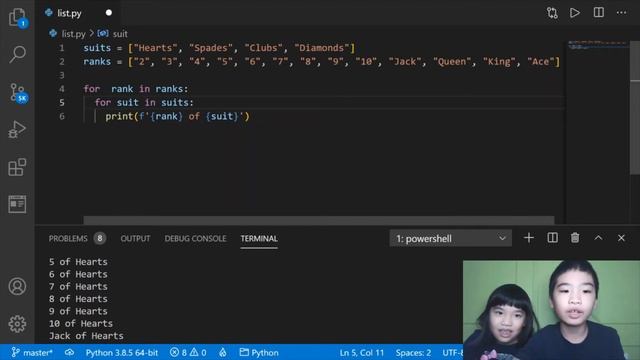Click Ln 5, Col 11 position indicator
The image size is (640, 360).
pyautogui.click(x=362, y=353)
